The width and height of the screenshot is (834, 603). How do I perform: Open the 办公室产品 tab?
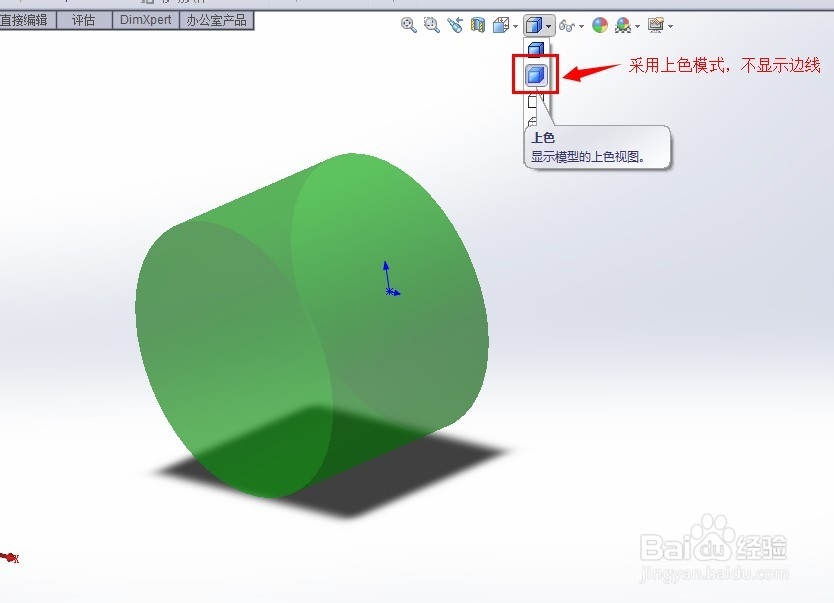pos(216,20)
